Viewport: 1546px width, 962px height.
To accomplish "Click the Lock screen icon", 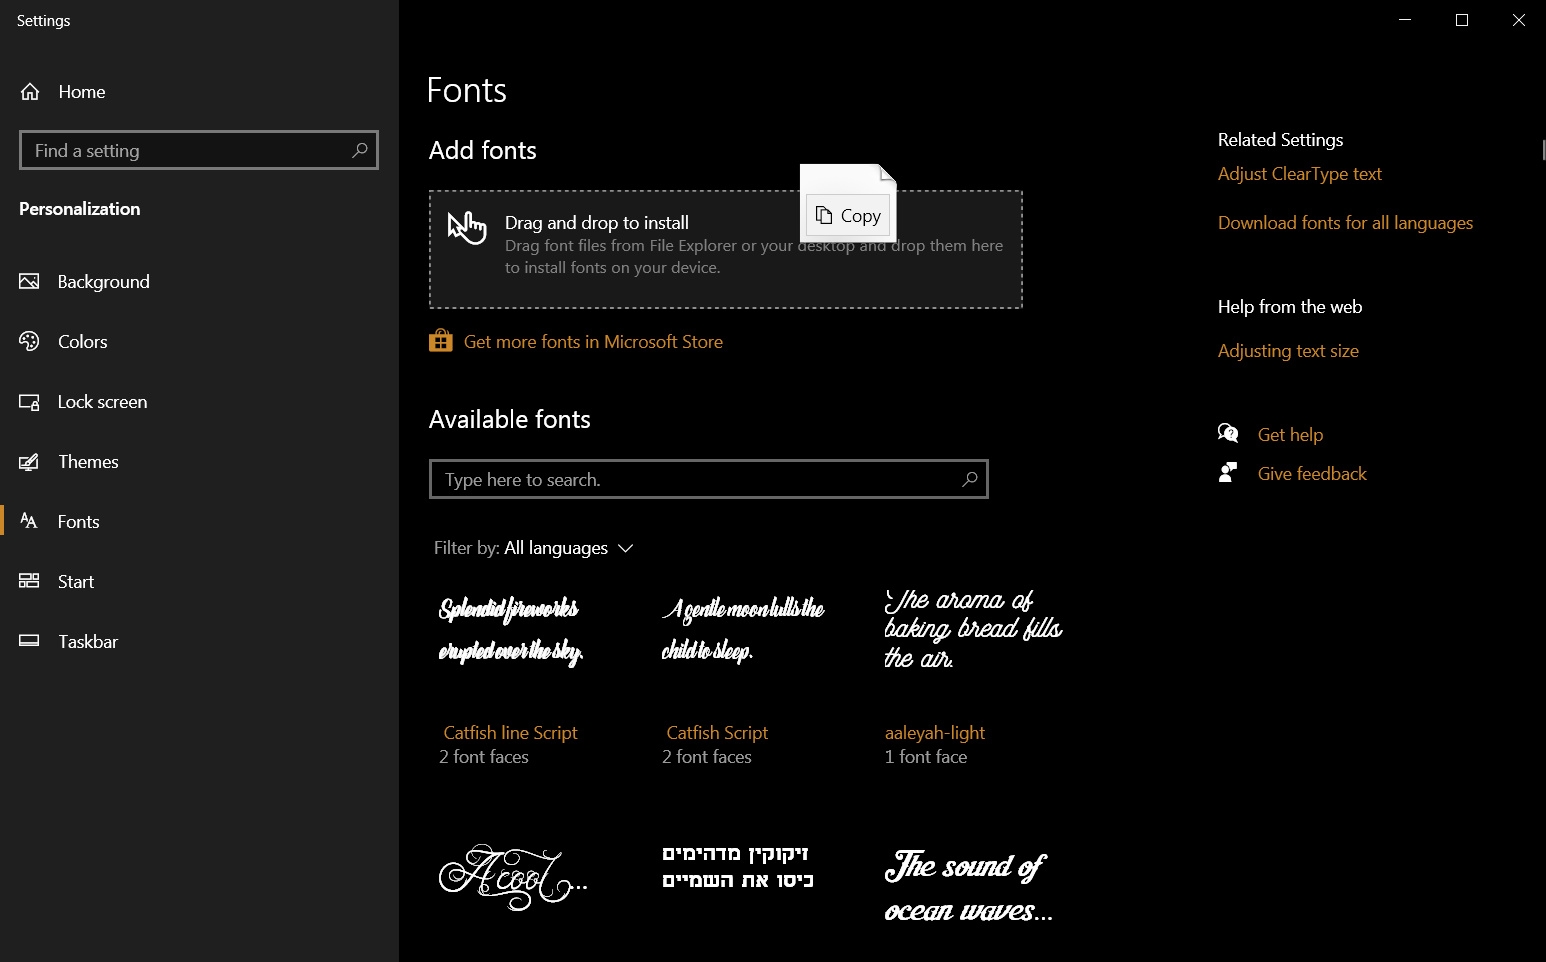I will tap(29, 401).
